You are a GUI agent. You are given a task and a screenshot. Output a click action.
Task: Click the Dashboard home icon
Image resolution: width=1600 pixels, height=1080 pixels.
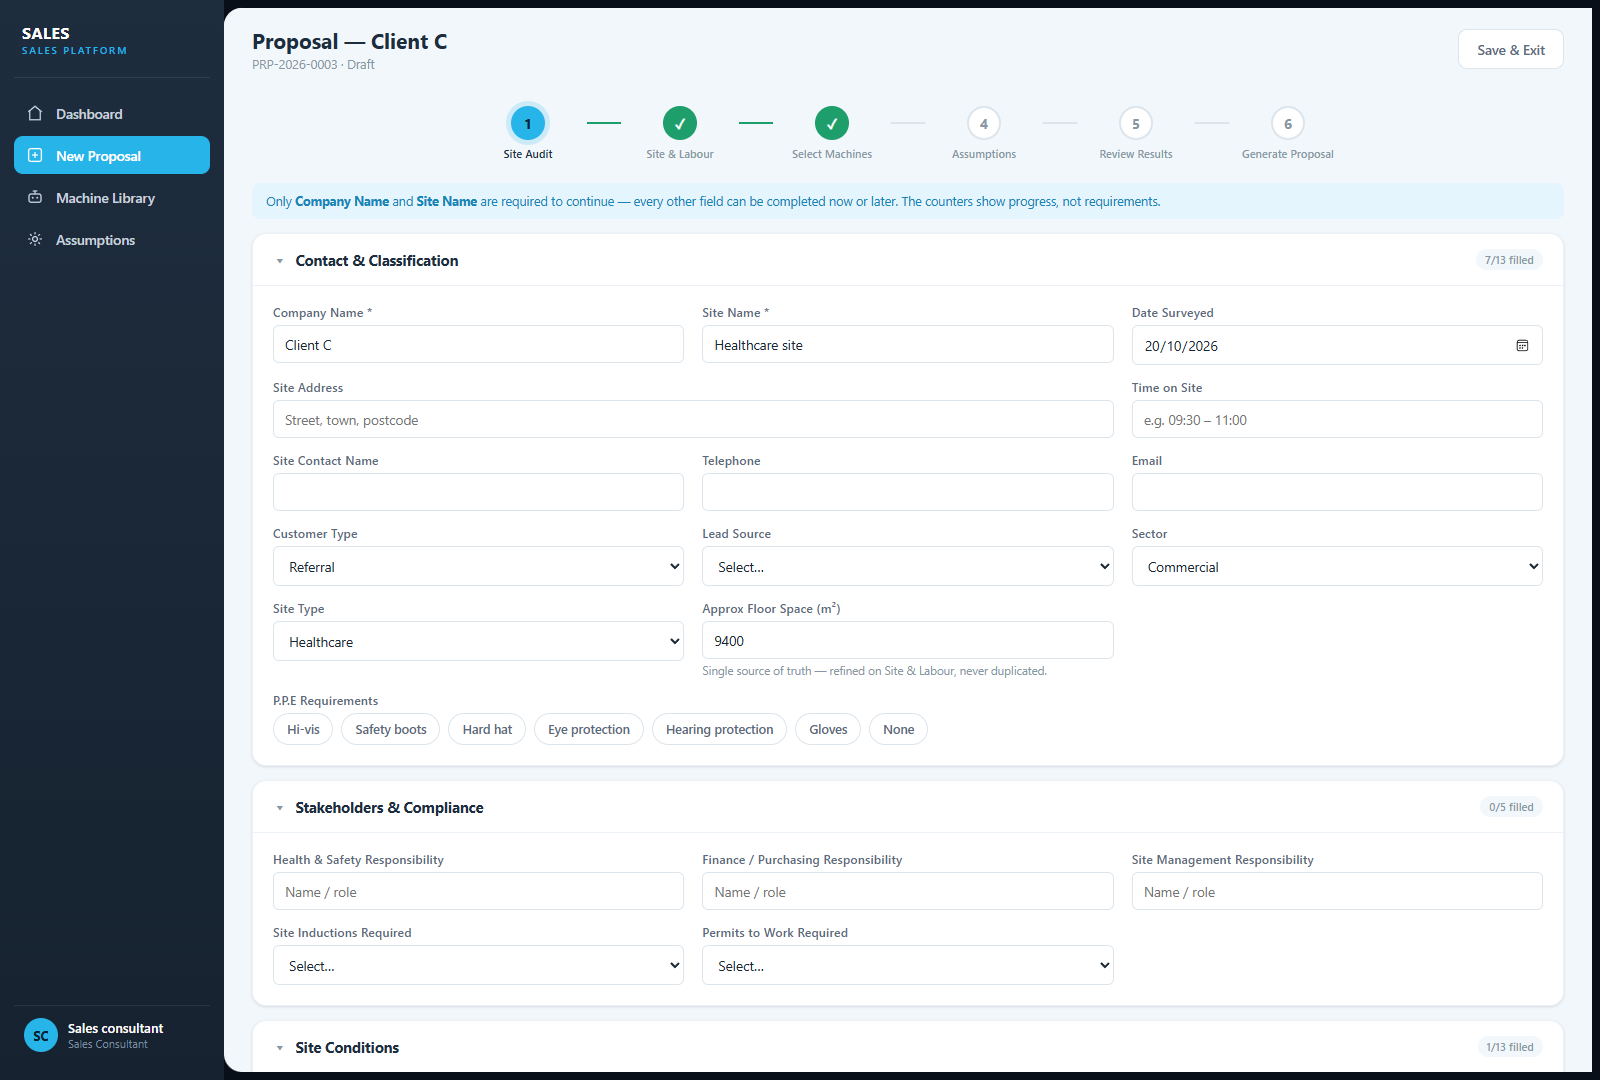point(35,114)
